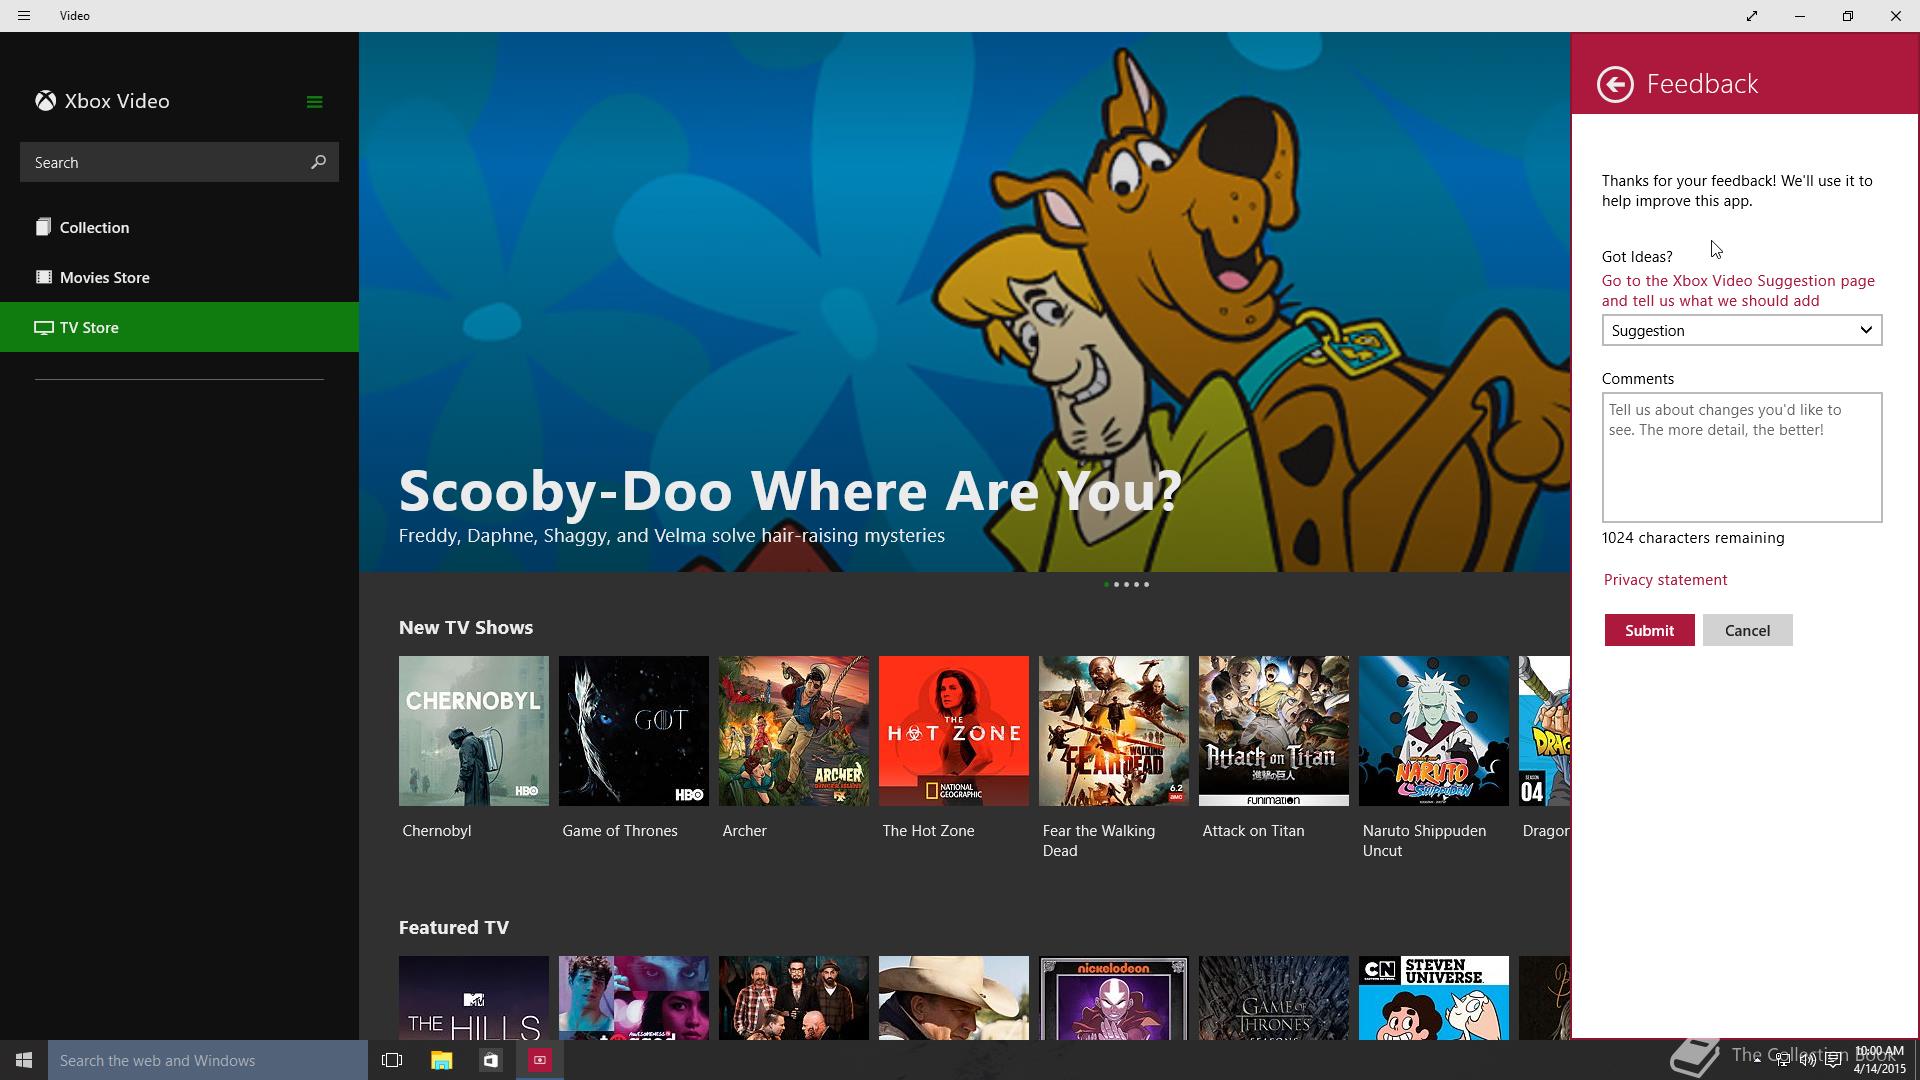
Task: Click into the Comments text box
Action: point(1742,457)
